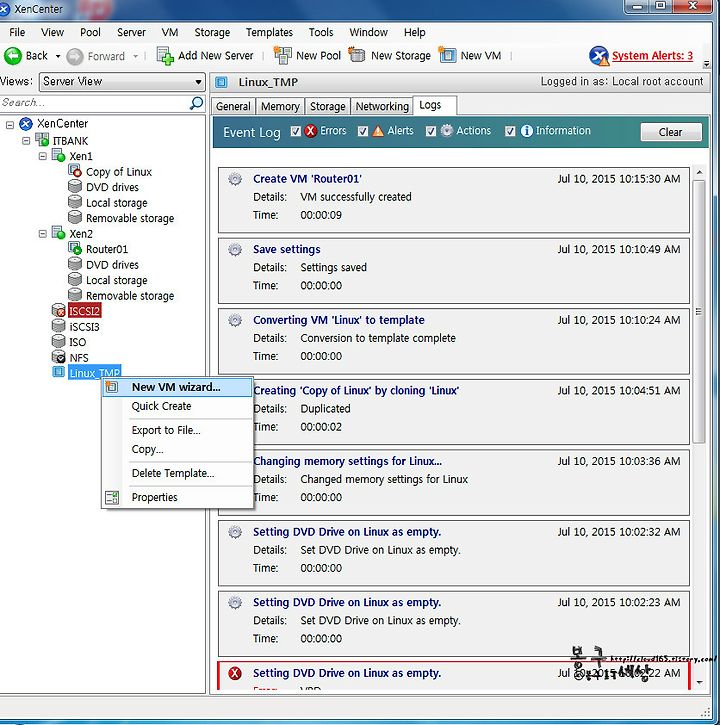Click the ISO storage repository icon

pos(58,341)
